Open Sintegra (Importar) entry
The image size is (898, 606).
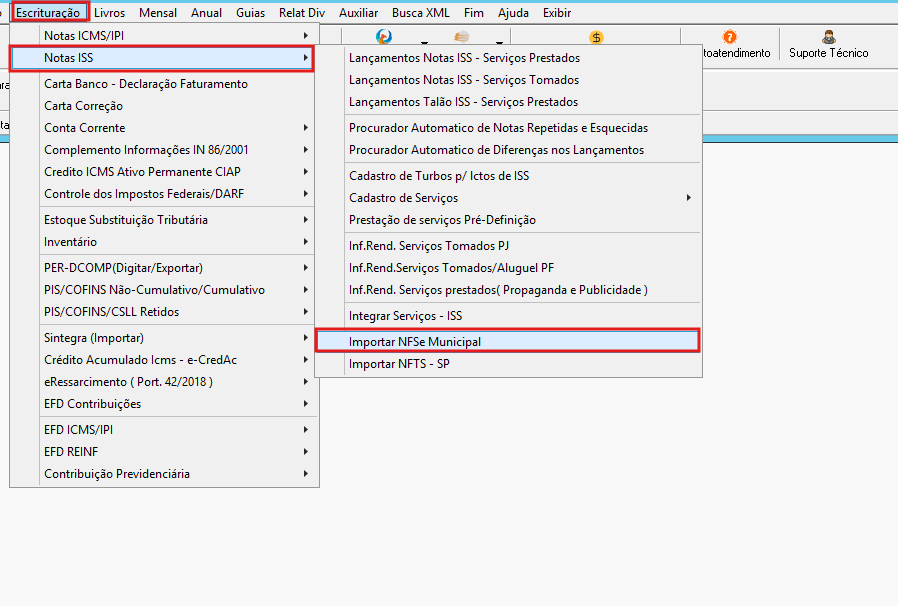[162, 338]
